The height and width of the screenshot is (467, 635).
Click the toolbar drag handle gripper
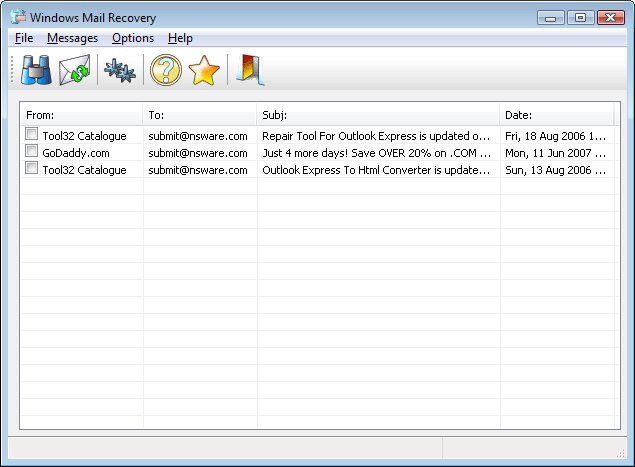click(13, 70)
